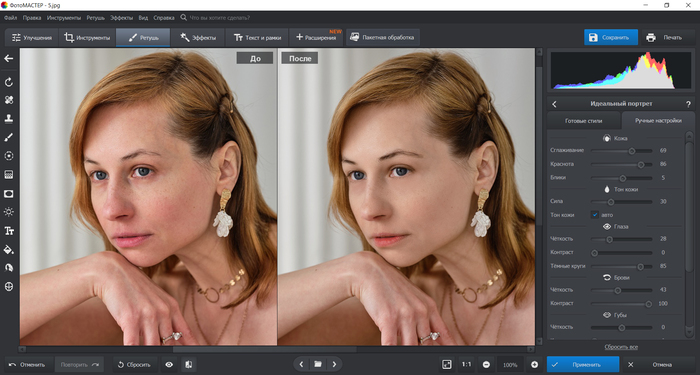Click the Отмена button
This screenshot has height=375, width=700.
[658, 365]
